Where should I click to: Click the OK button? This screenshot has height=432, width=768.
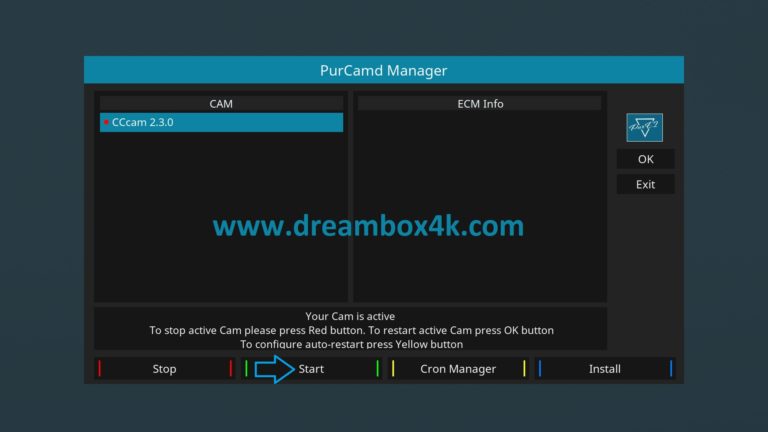coord(646,159)
